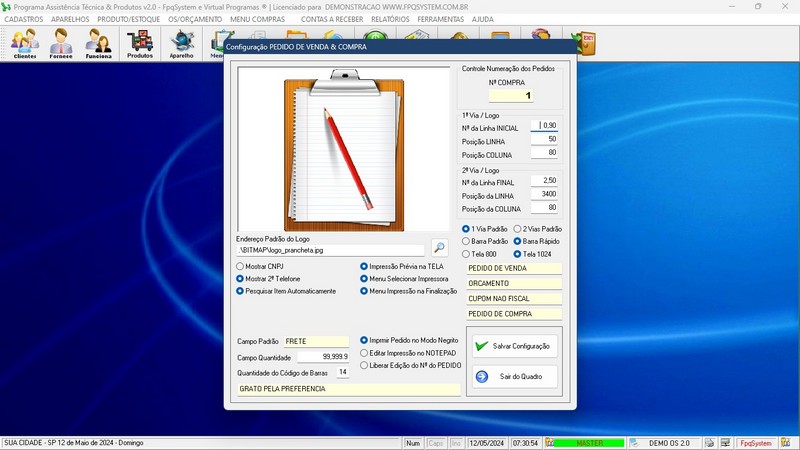
Task: Click the printer icon in status bar
Action: 709,443
